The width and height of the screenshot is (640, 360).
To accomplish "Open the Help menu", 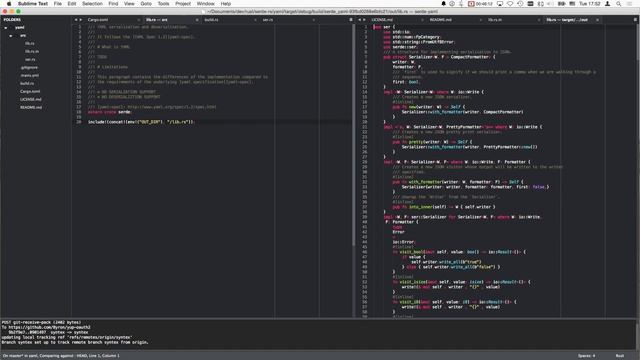I will tap(226, 4).
